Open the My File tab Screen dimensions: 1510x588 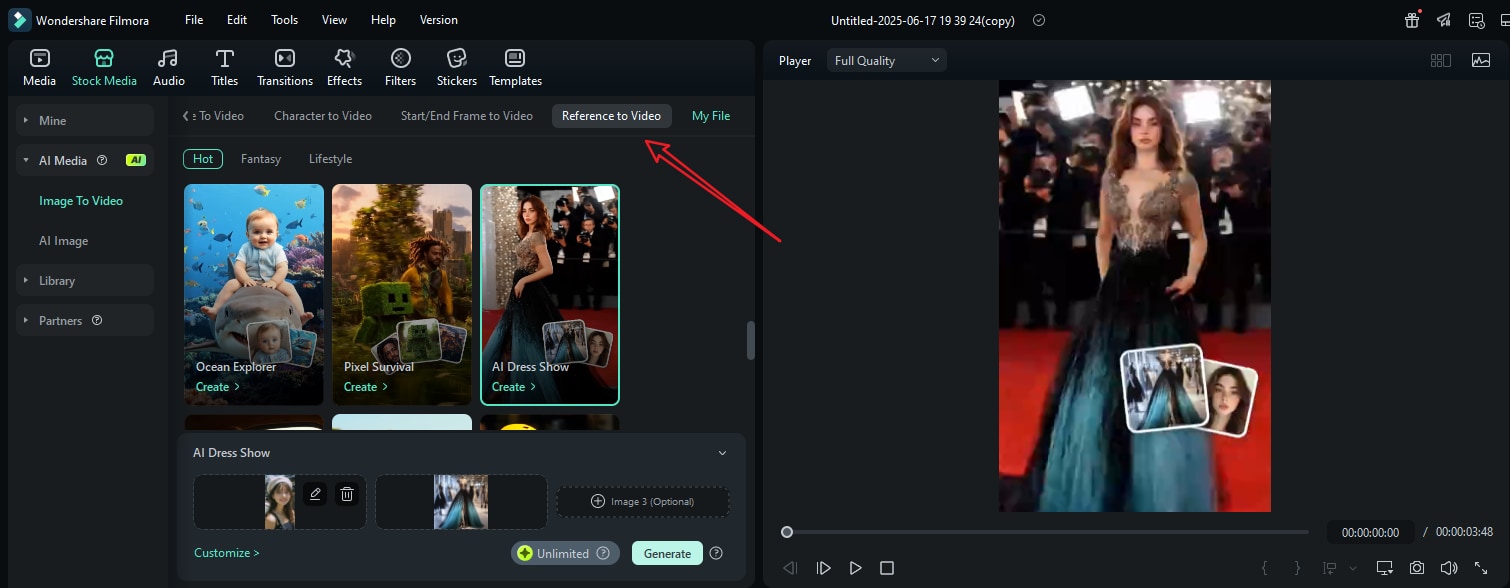point(711,116)
